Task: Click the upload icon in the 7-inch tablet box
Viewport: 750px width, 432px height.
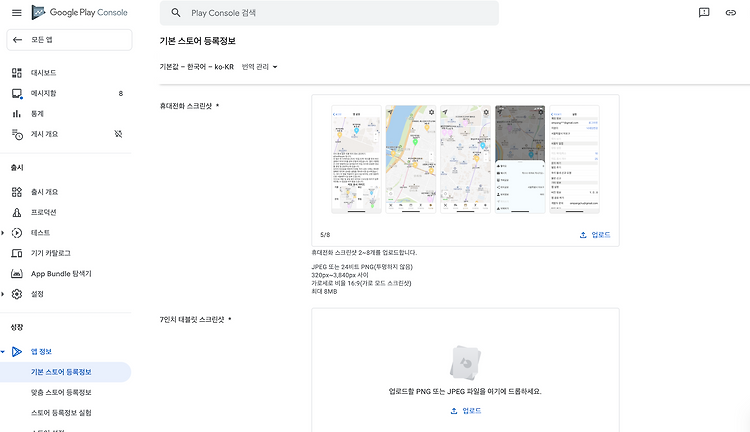Action: coord(454,411)
